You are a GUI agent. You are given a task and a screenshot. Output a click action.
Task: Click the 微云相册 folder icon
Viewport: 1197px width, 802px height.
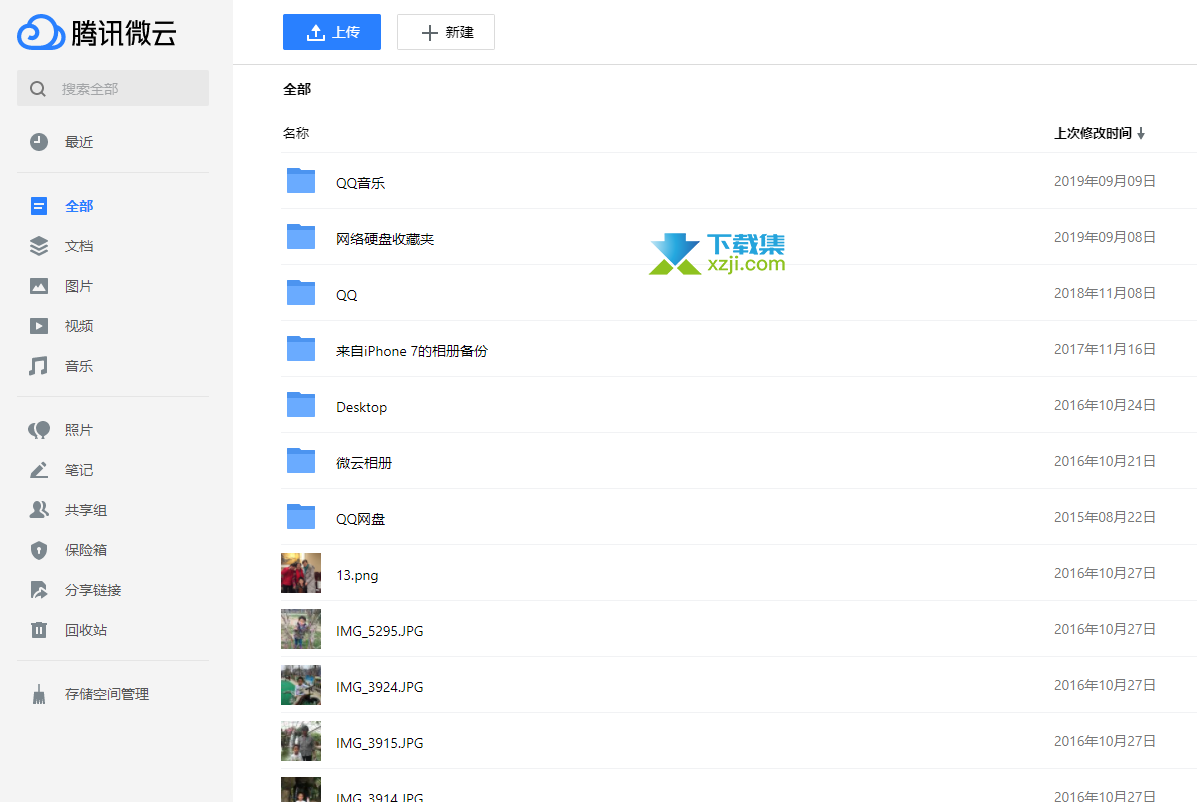pos(301,461)
